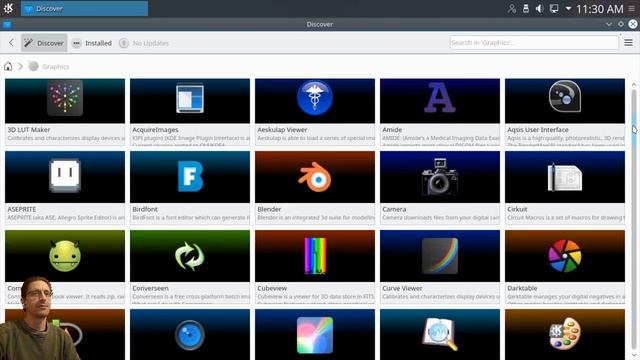
Task: Open the 3D LUT Maker app icon
Action: coord(65,98)
